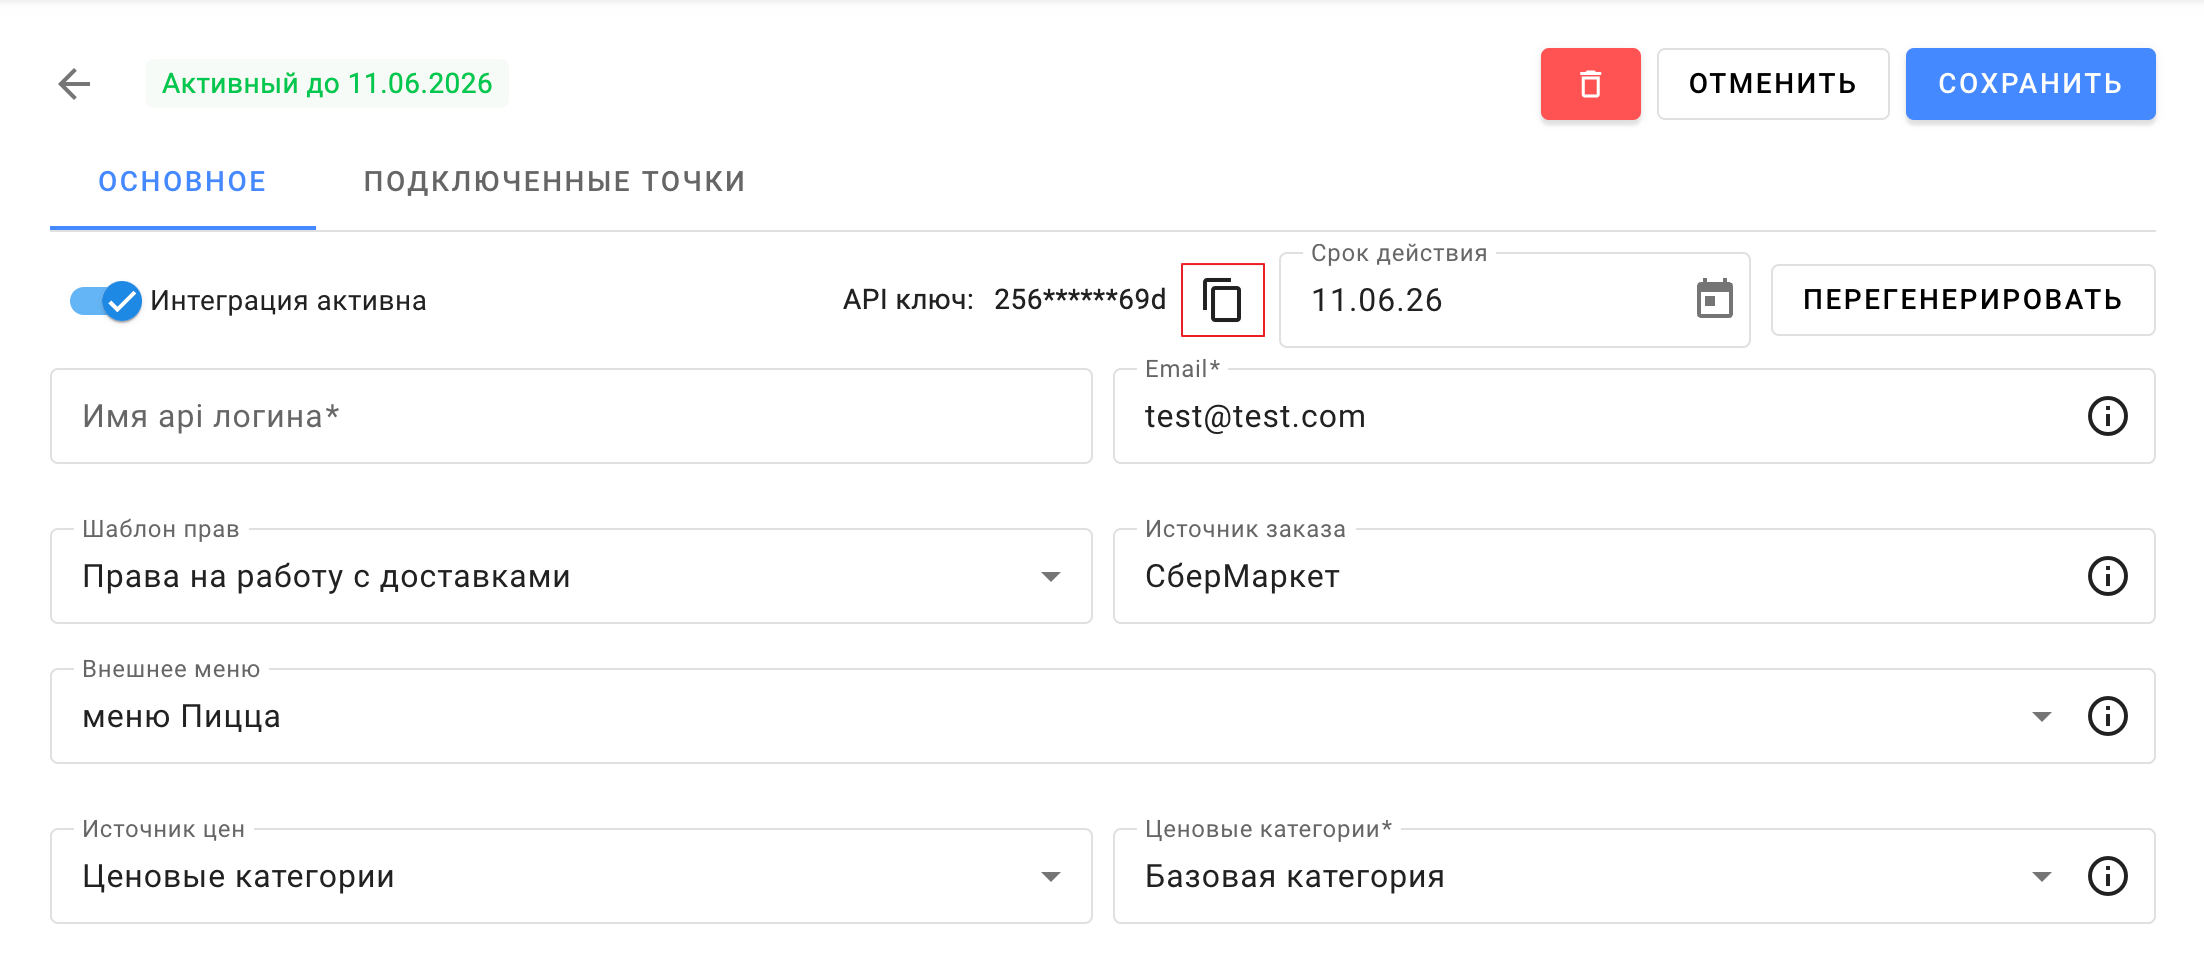
Task: Show info for Ценовые категории field
Action: (2107, 876)
